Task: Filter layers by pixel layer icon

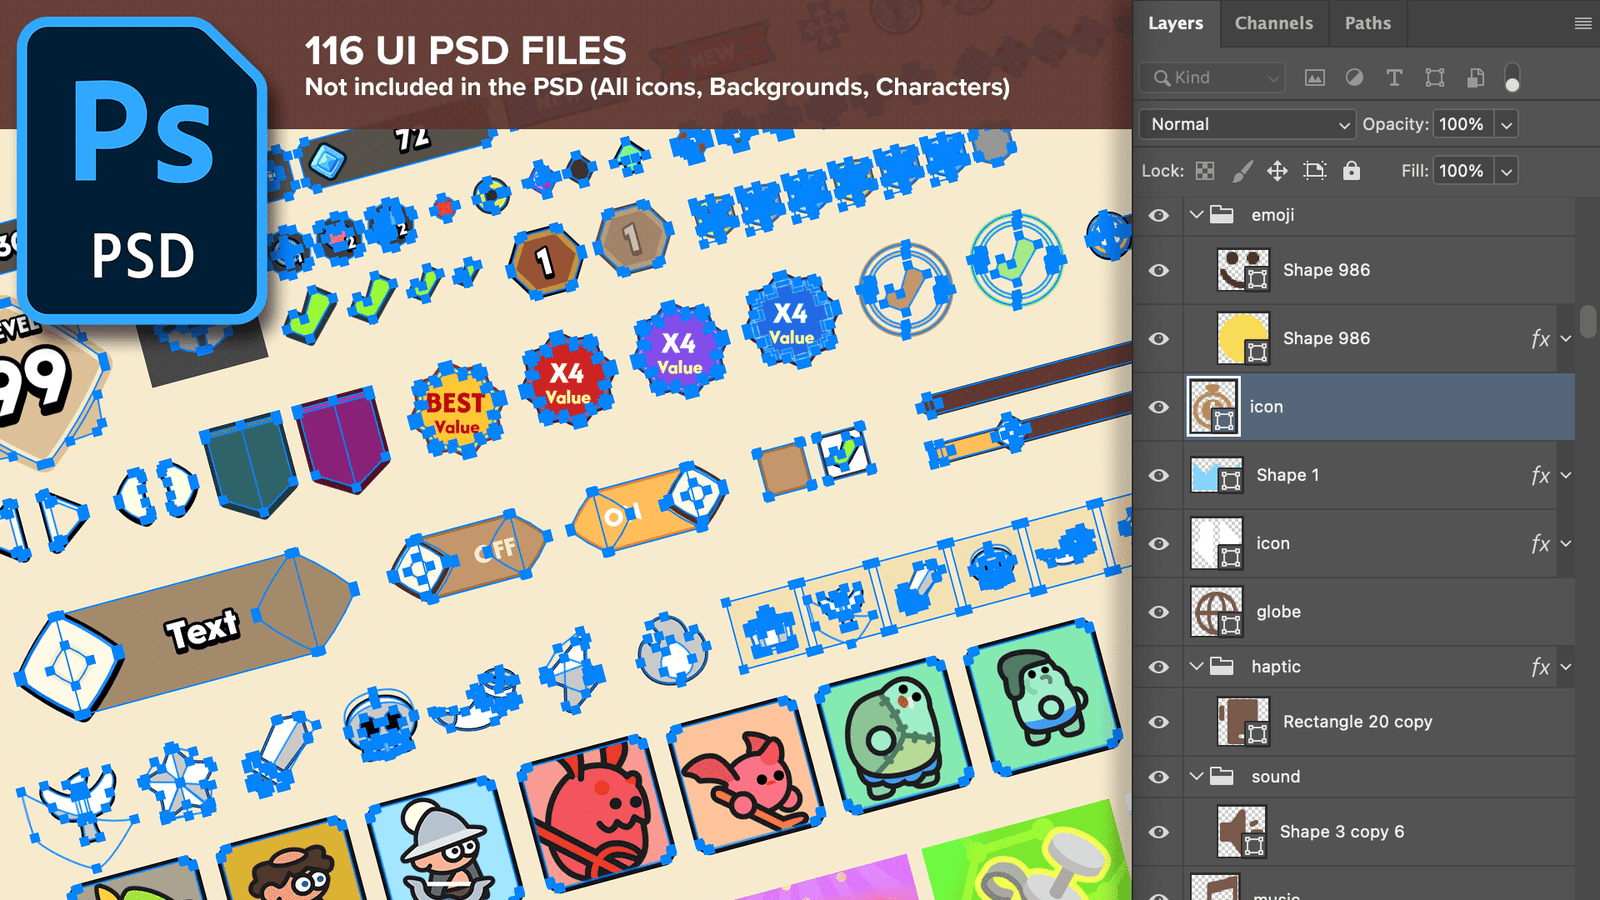Action: pyautogui.click(x=1315, y=77)
